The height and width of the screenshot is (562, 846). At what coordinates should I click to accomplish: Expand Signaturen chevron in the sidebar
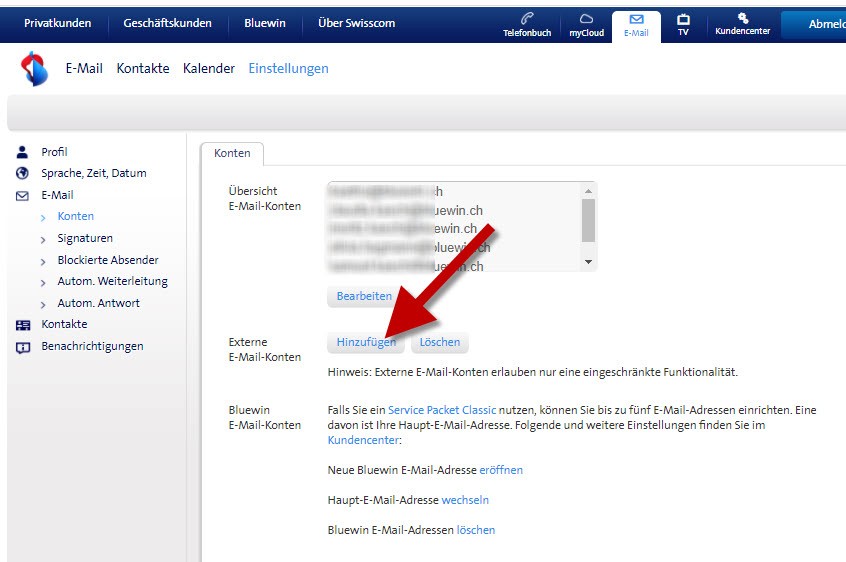tap(44, 239)
